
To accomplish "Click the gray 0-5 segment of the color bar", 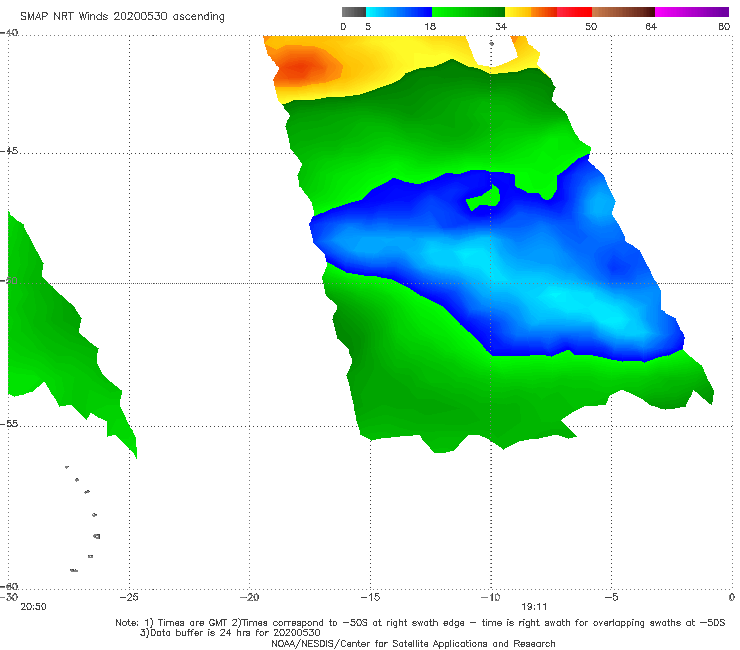I will [354, 12].
